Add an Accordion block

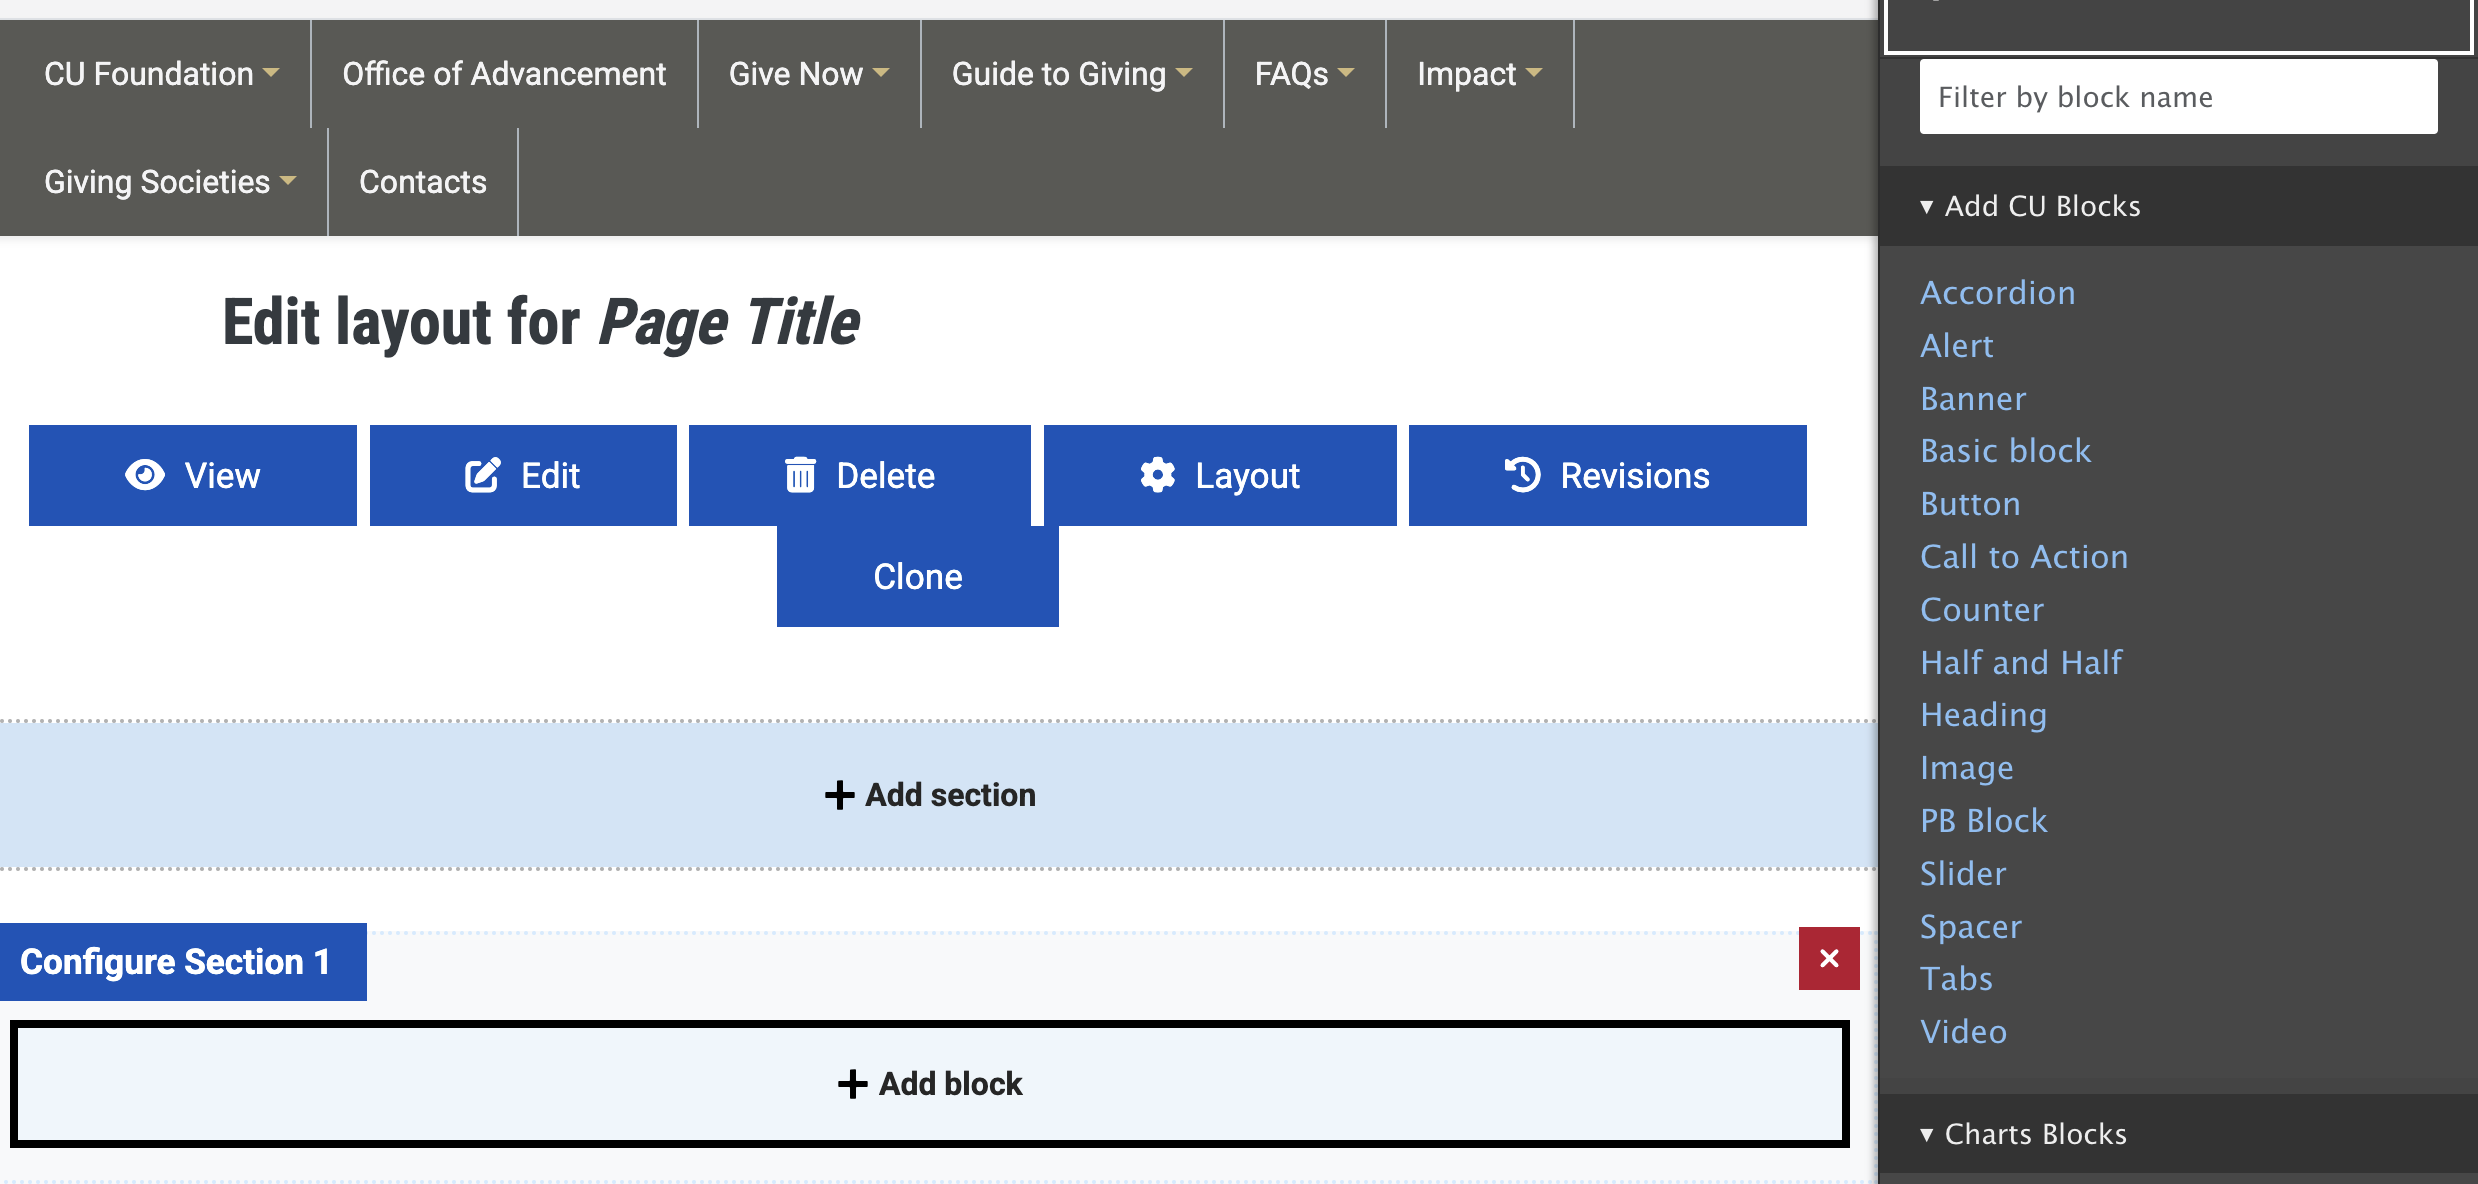click(x=1997, y=293)
